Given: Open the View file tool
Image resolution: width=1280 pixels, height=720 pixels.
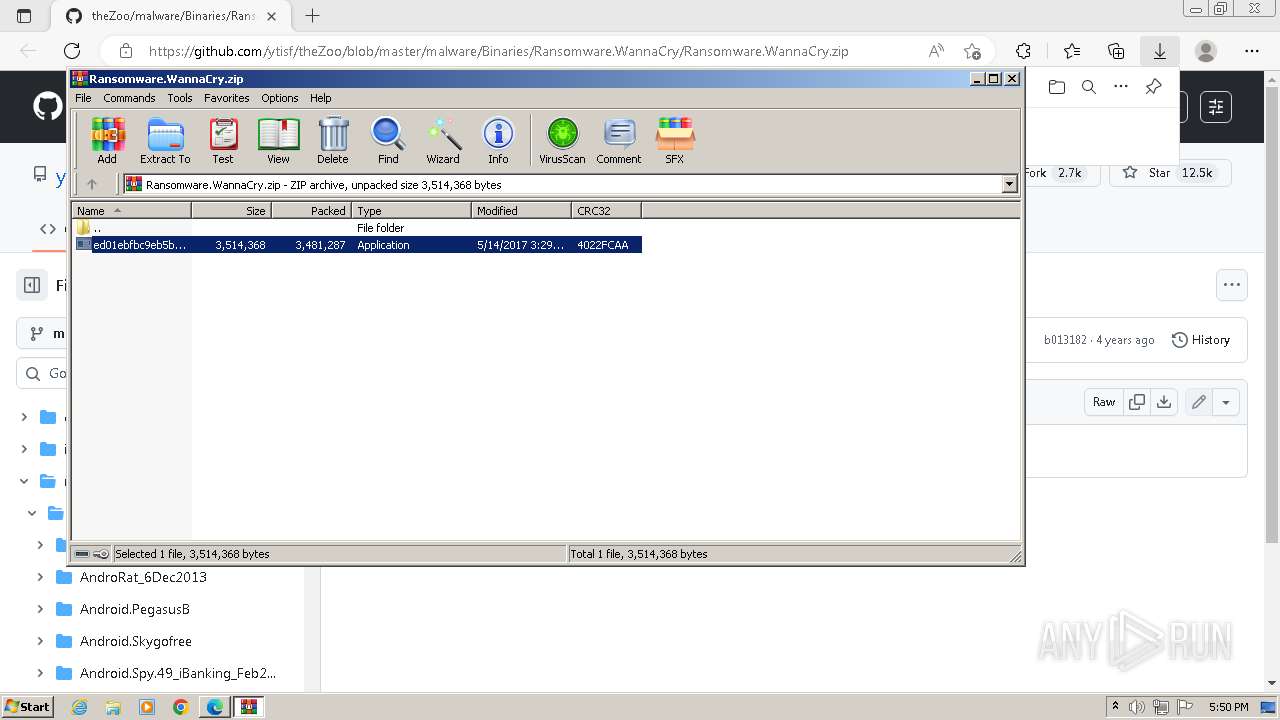Looking at the screenshot, I should pyautogui.click(x=278, y=141).
